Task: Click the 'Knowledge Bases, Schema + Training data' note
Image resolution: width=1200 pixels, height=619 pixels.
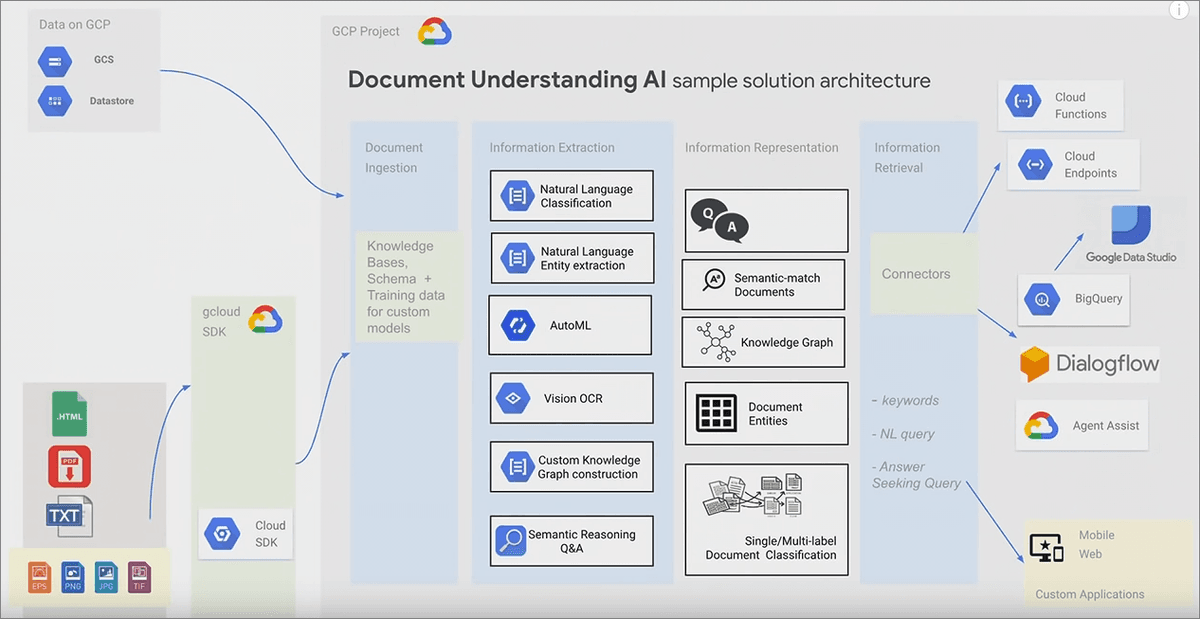Action: [406, 287]
